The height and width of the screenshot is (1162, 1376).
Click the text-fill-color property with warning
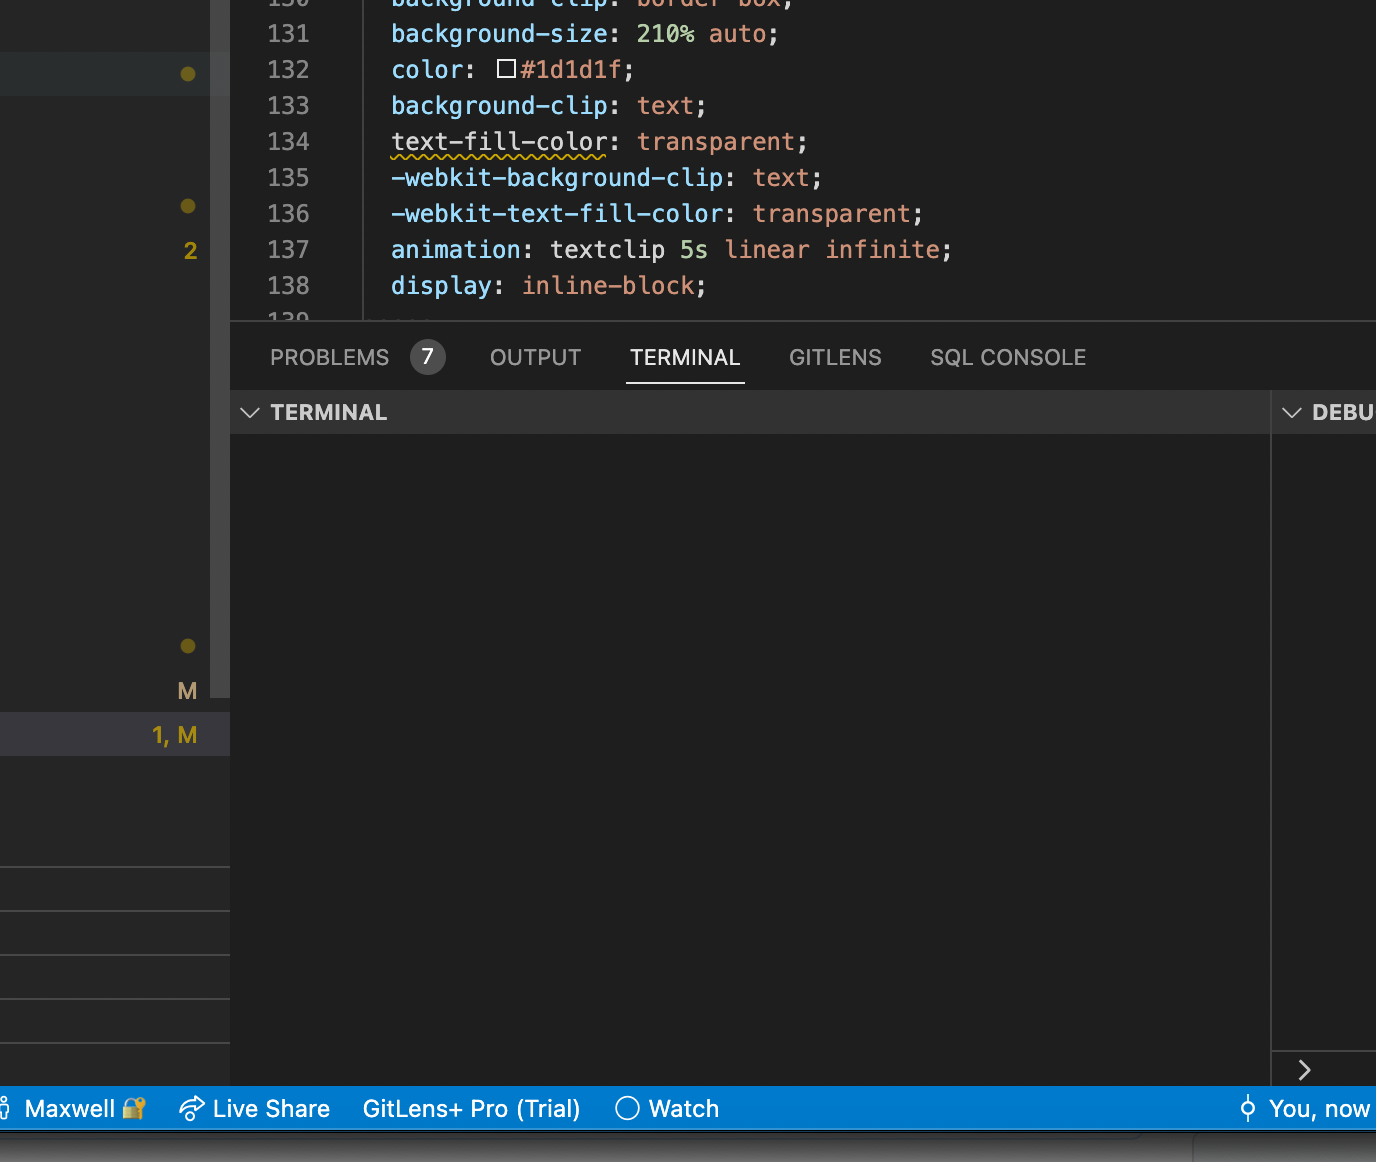(499, 142)
